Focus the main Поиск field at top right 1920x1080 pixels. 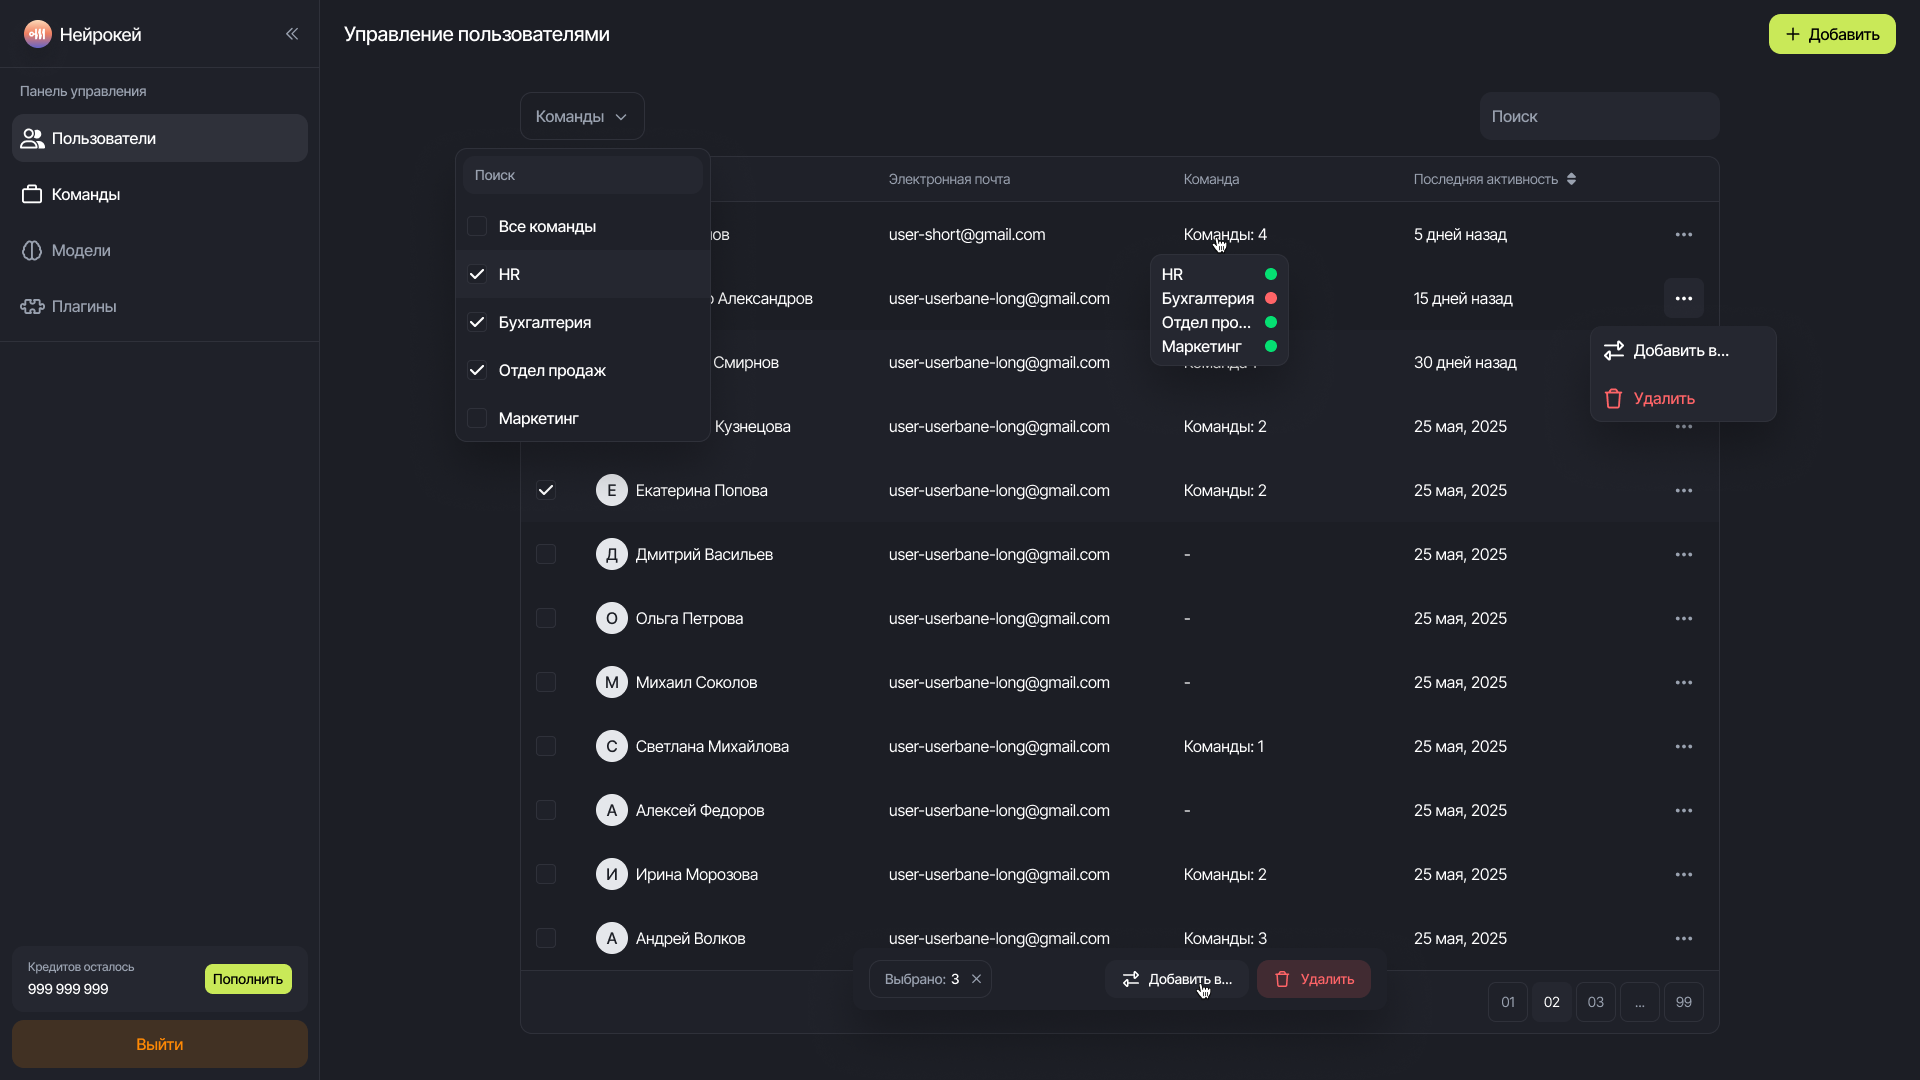pos(1598,116)
